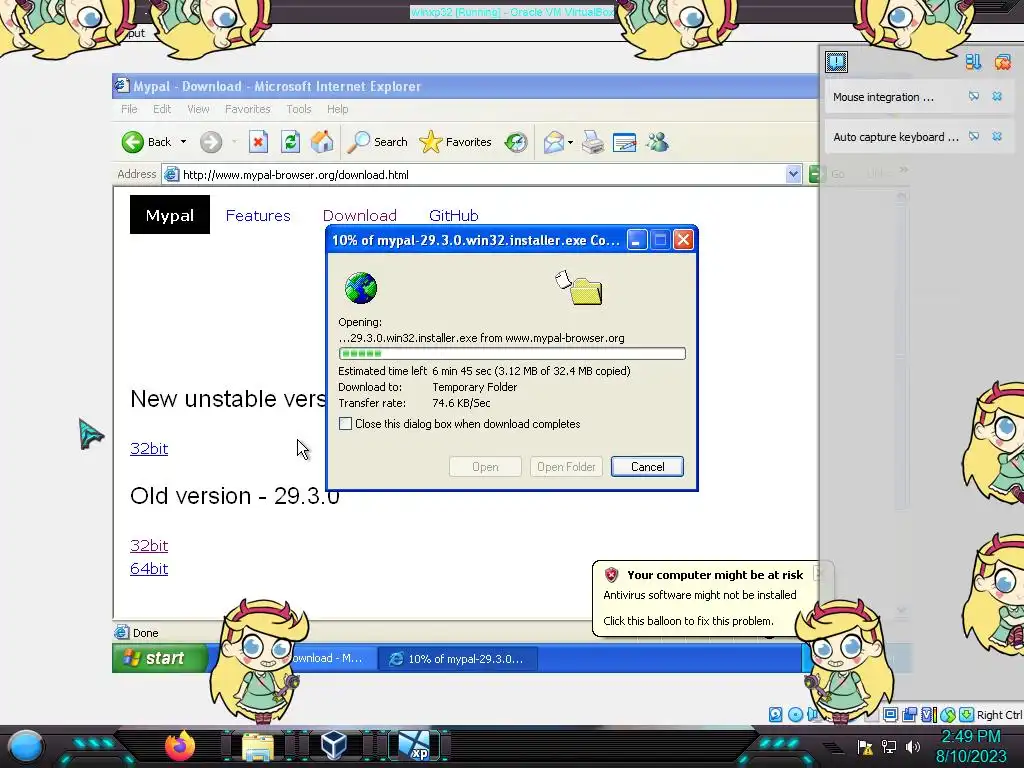This screenshot has height=768, width=1024.
Task: Click the VirtualBox optical disk status icon
Action: [795, 714]
